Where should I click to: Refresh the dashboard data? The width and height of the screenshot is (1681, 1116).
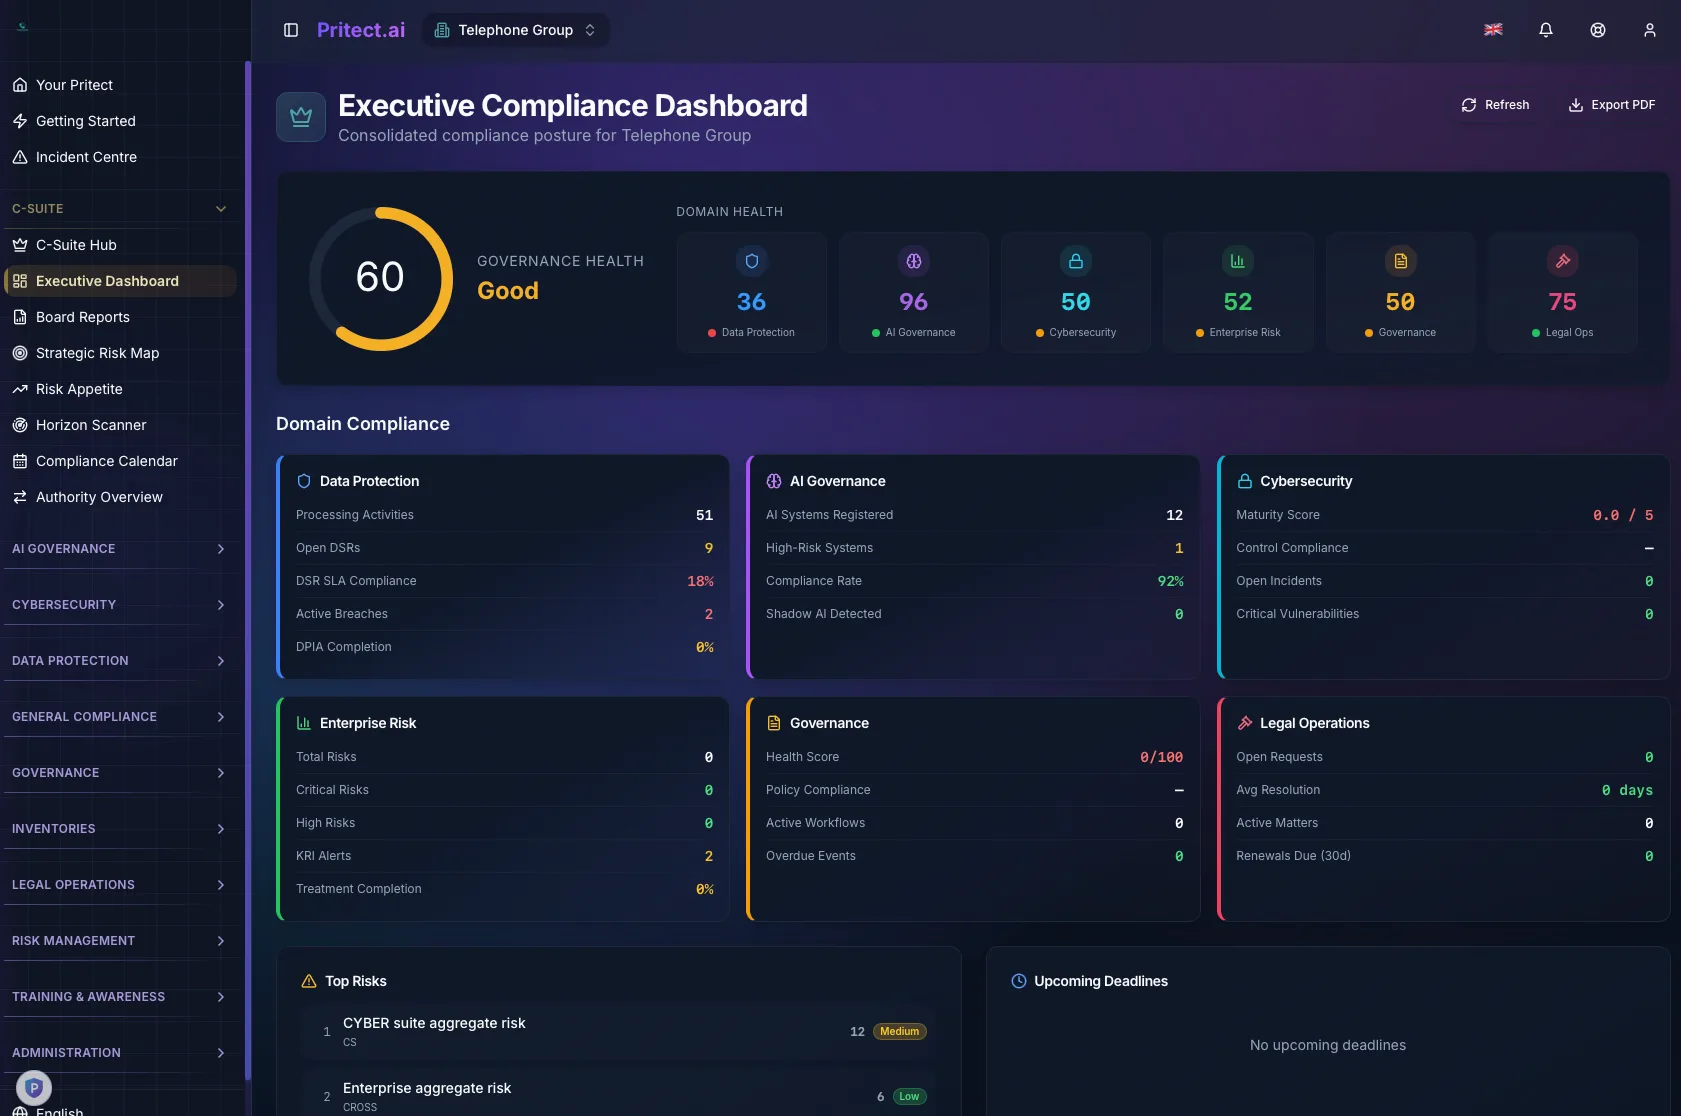point(1495,105)
